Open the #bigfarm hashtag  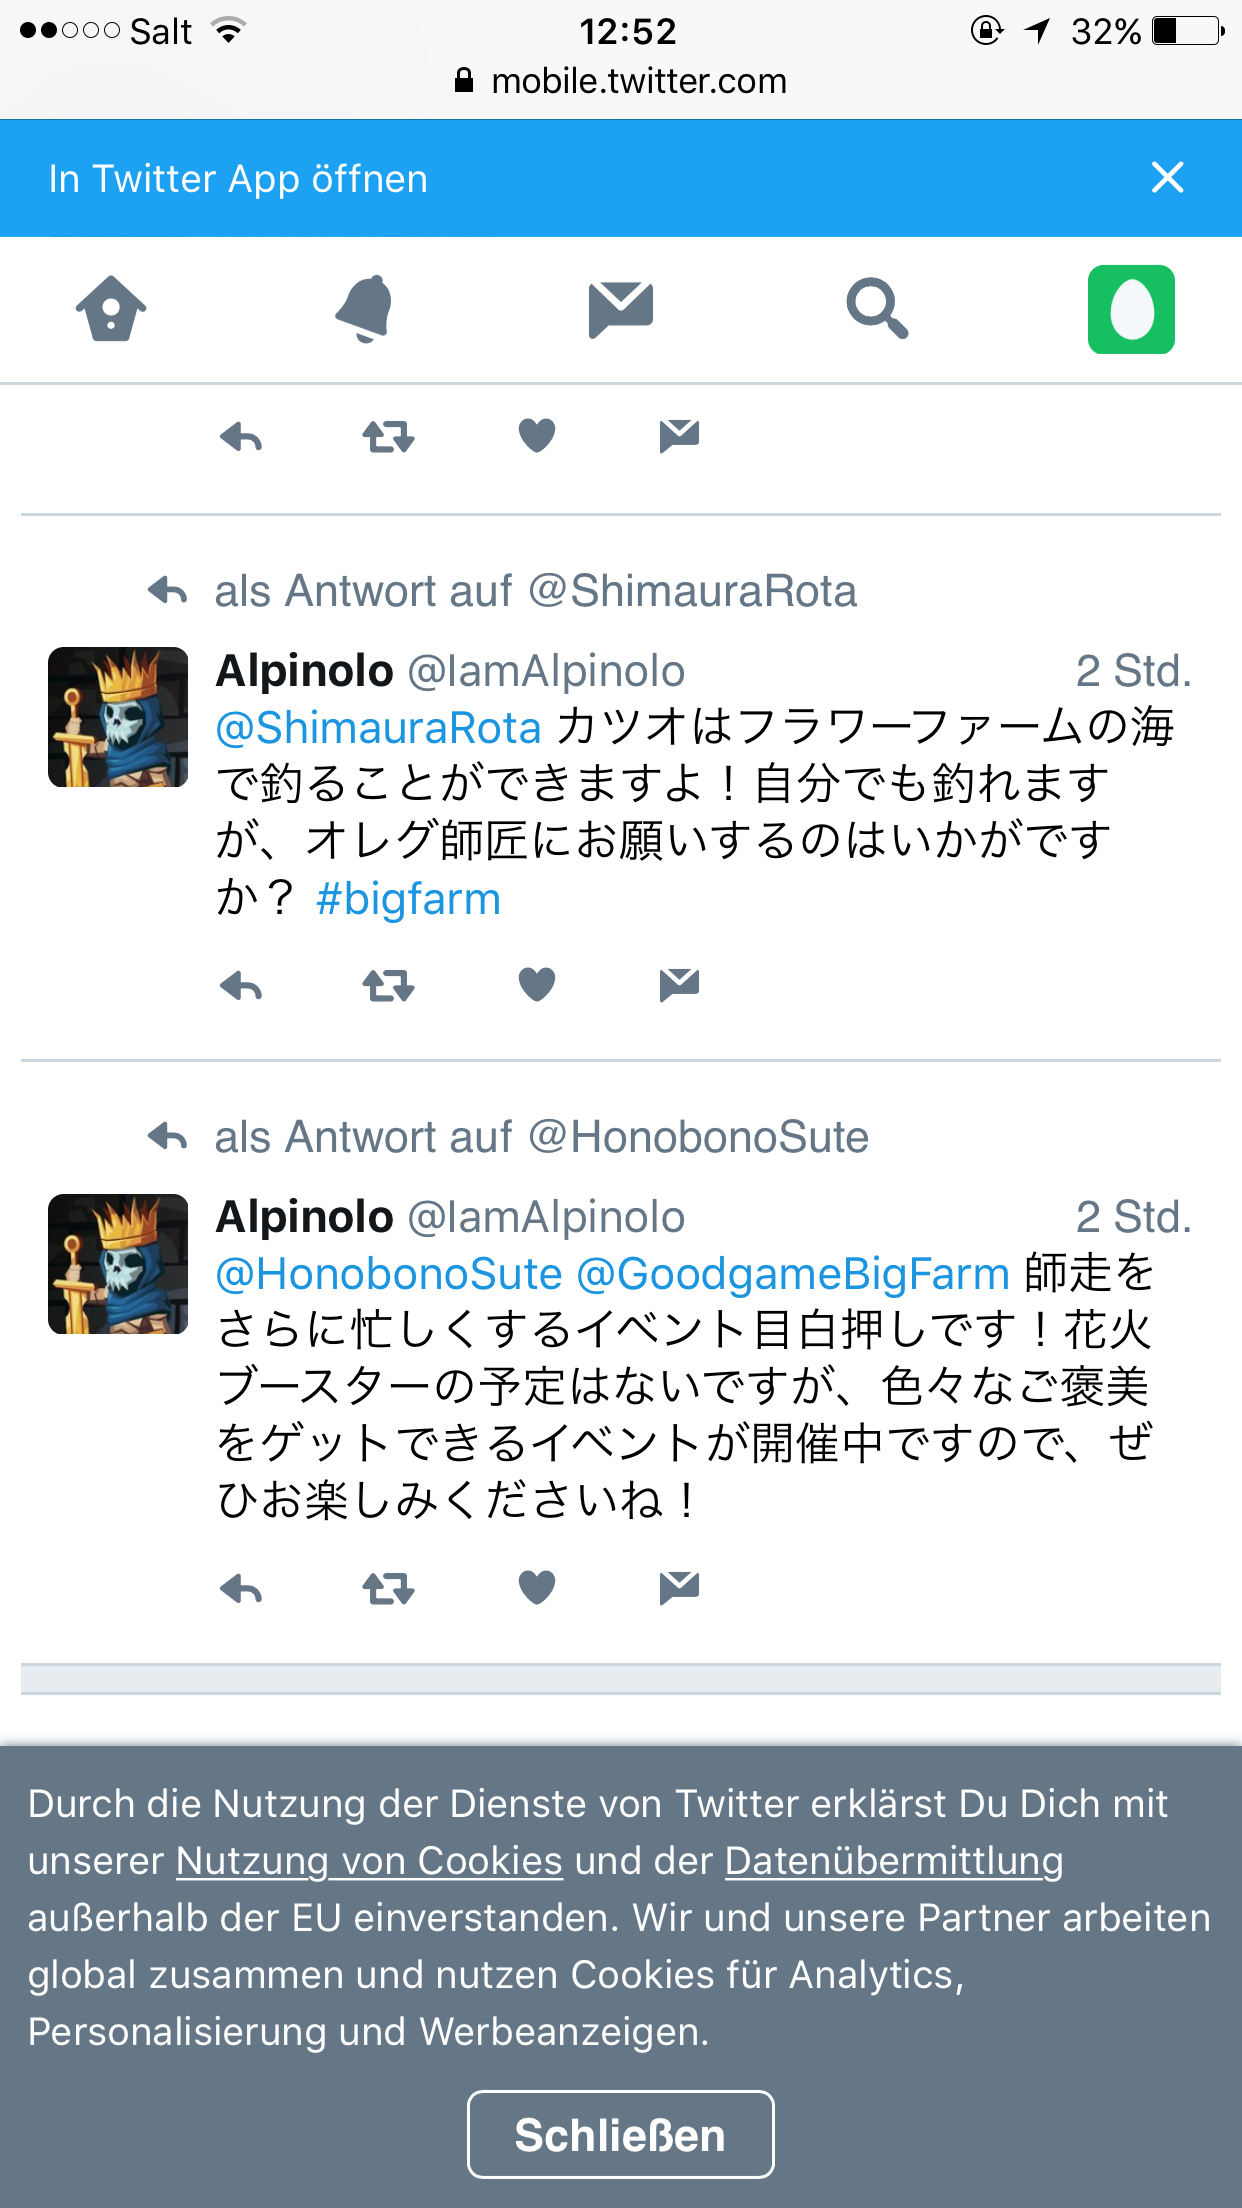tap(408, 899)
